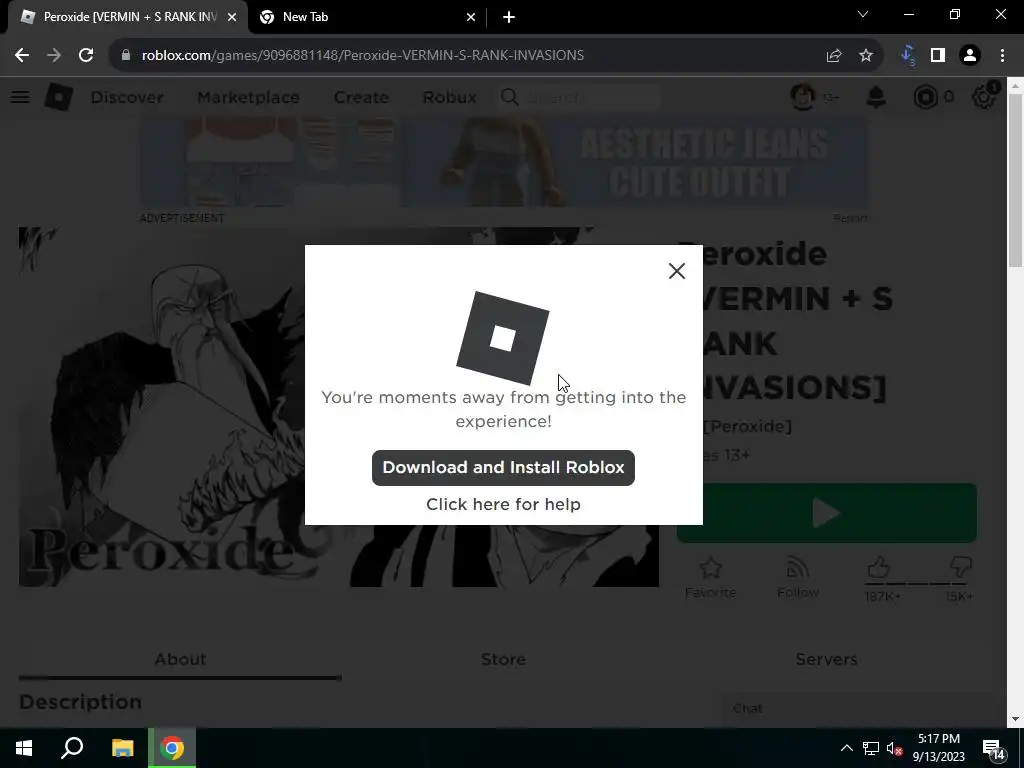Open the Robux balance icon
The image size is (1024, 768).
click(925, 97)
